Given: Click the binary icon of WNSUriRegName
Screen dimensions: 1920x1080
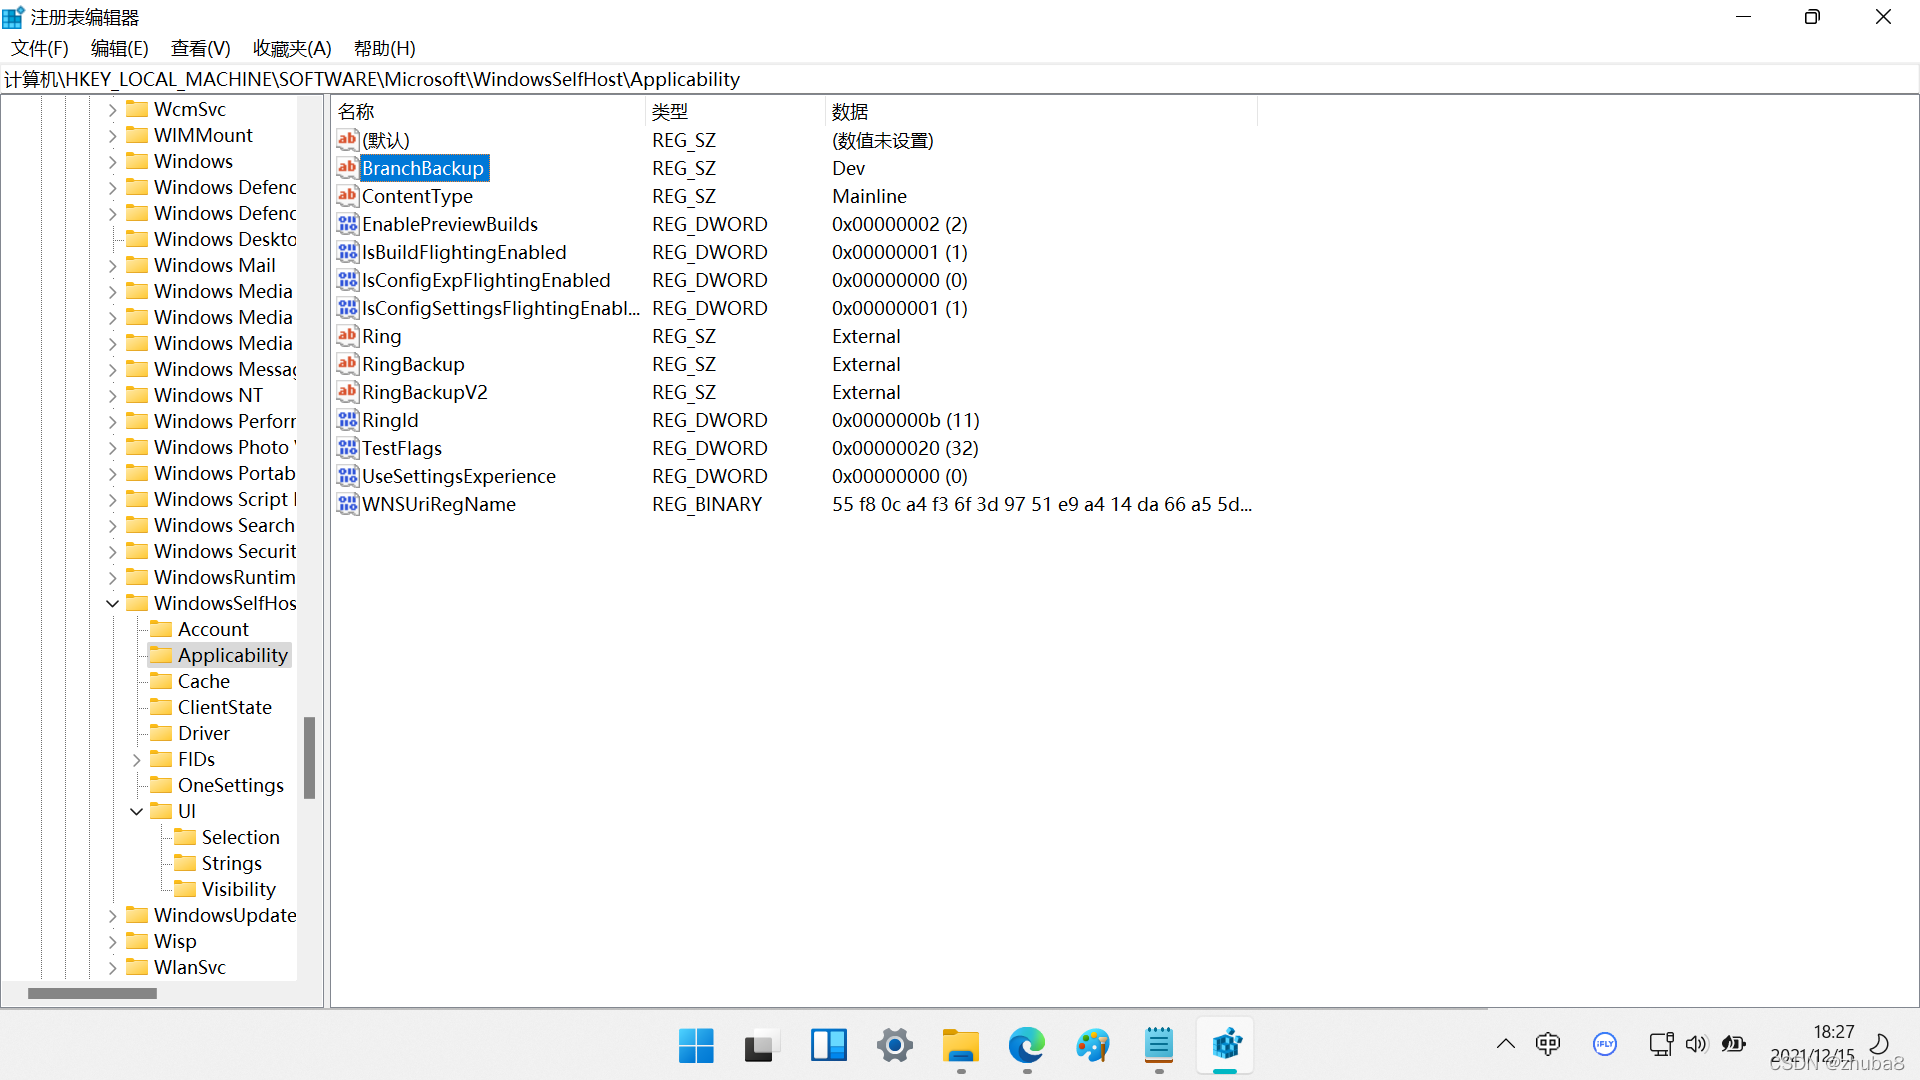Looking at the screenshot, I should pyautogui.click(x=347, y=504).
